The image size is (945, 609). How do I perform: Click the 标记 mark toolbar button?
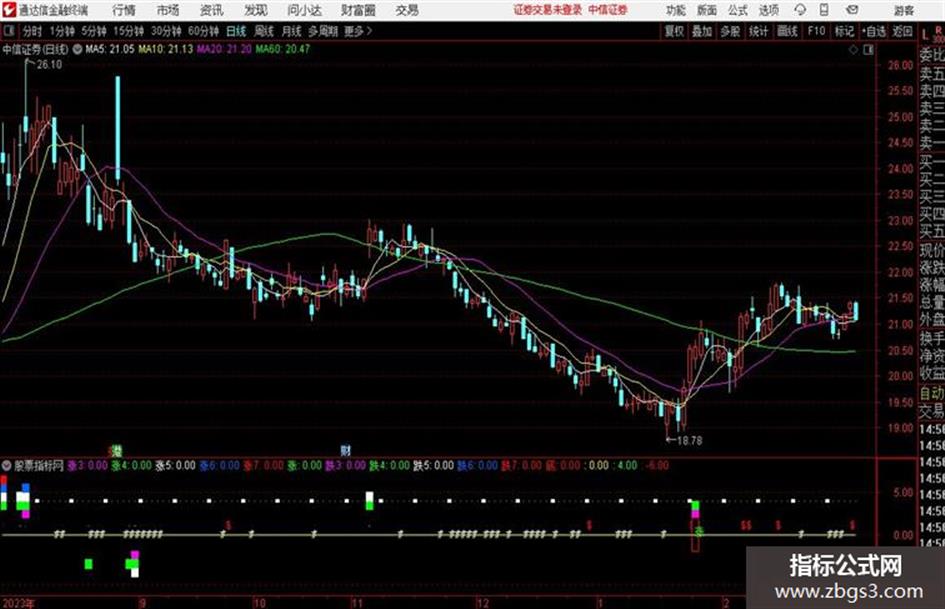[844, 31]
